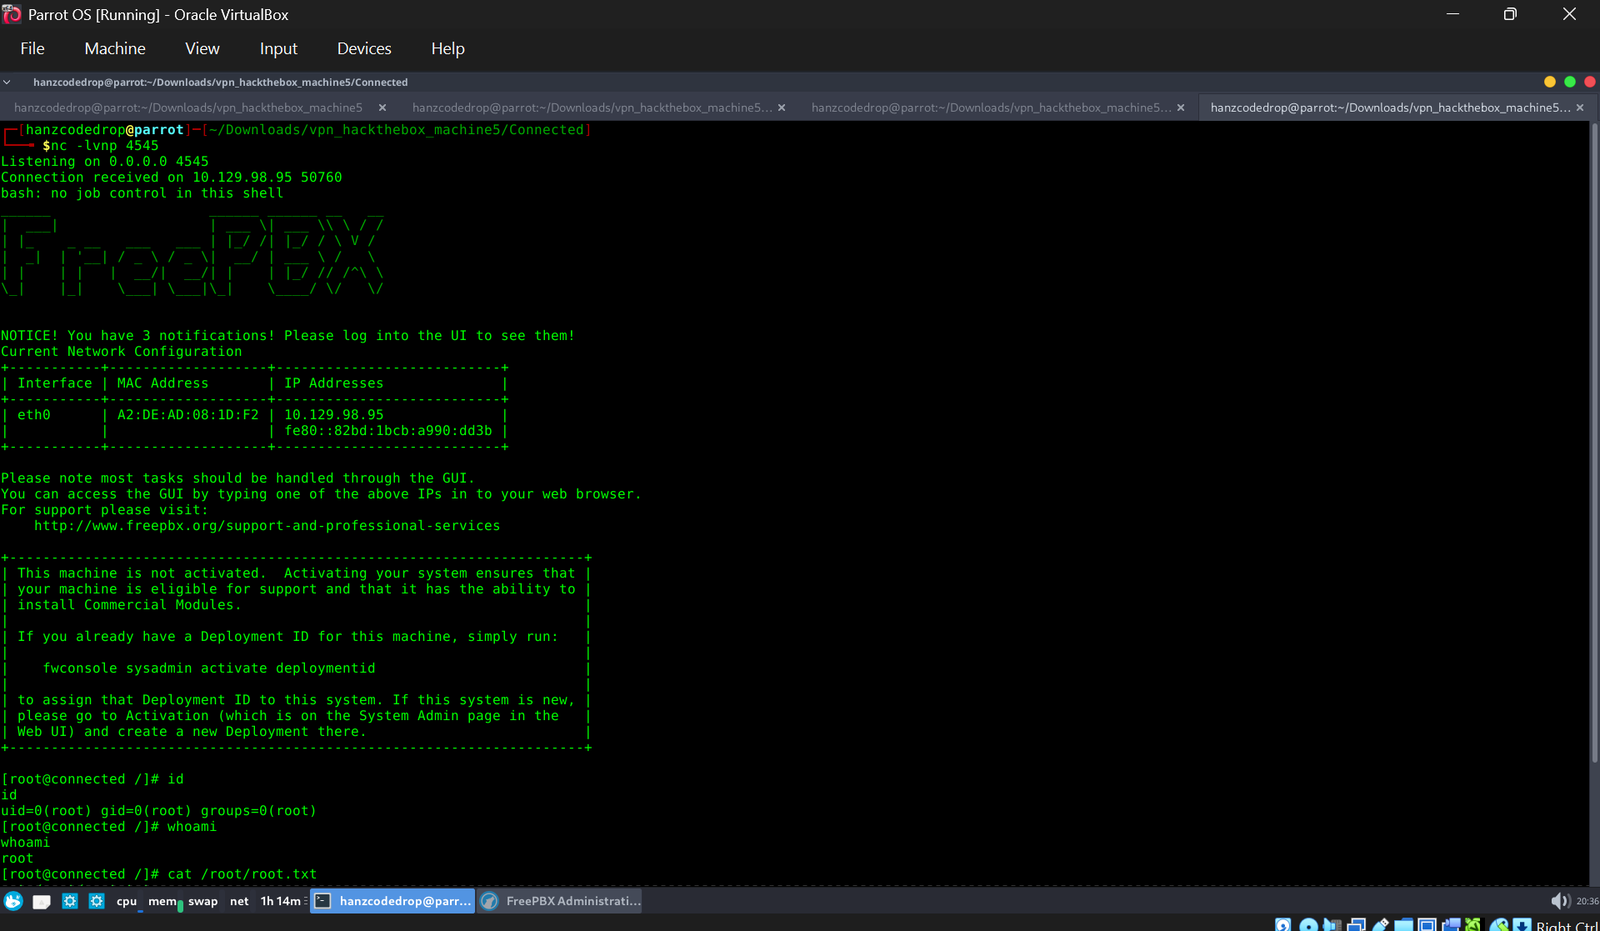Click the yellow minimize dot of terminal

pyautogui.click(x=1550, y=82)
